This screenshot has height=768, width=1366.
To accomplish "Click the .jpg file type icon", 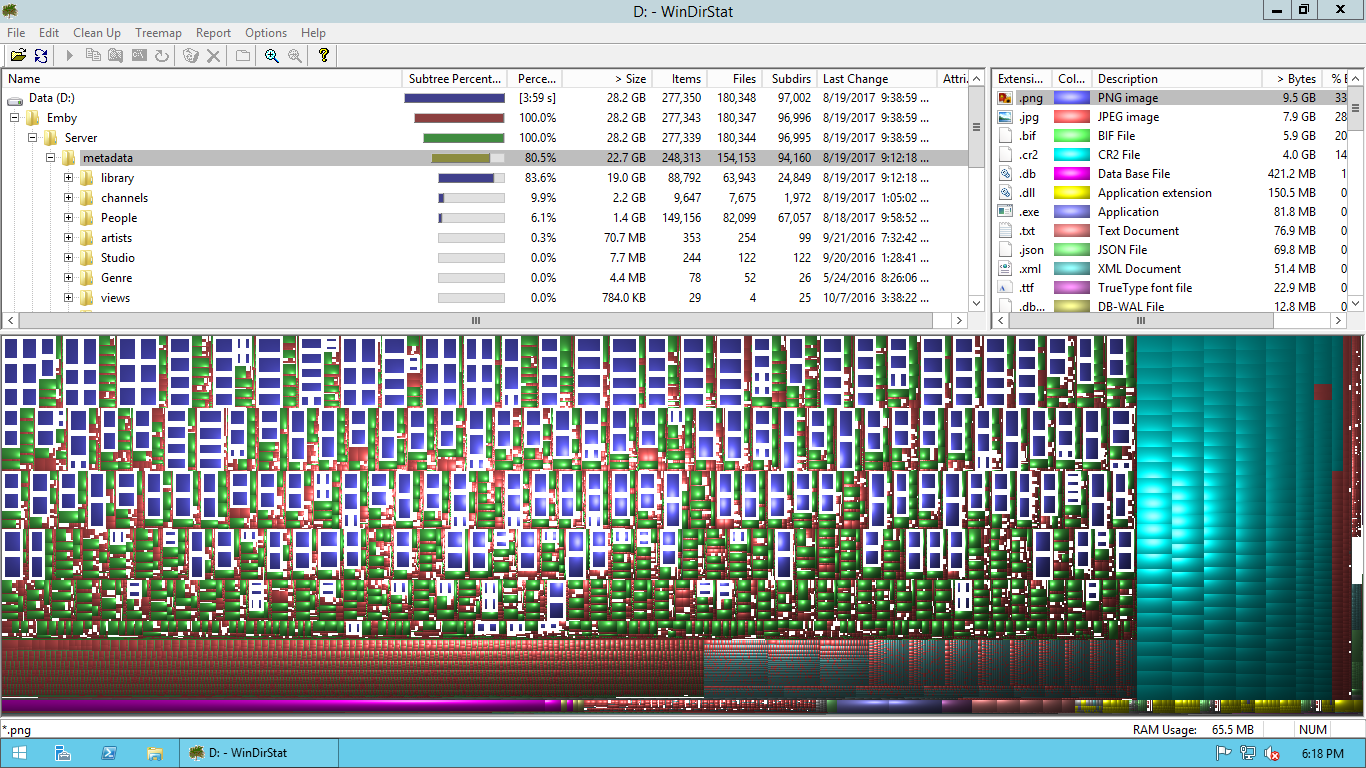I will (x=1006, y=117).
